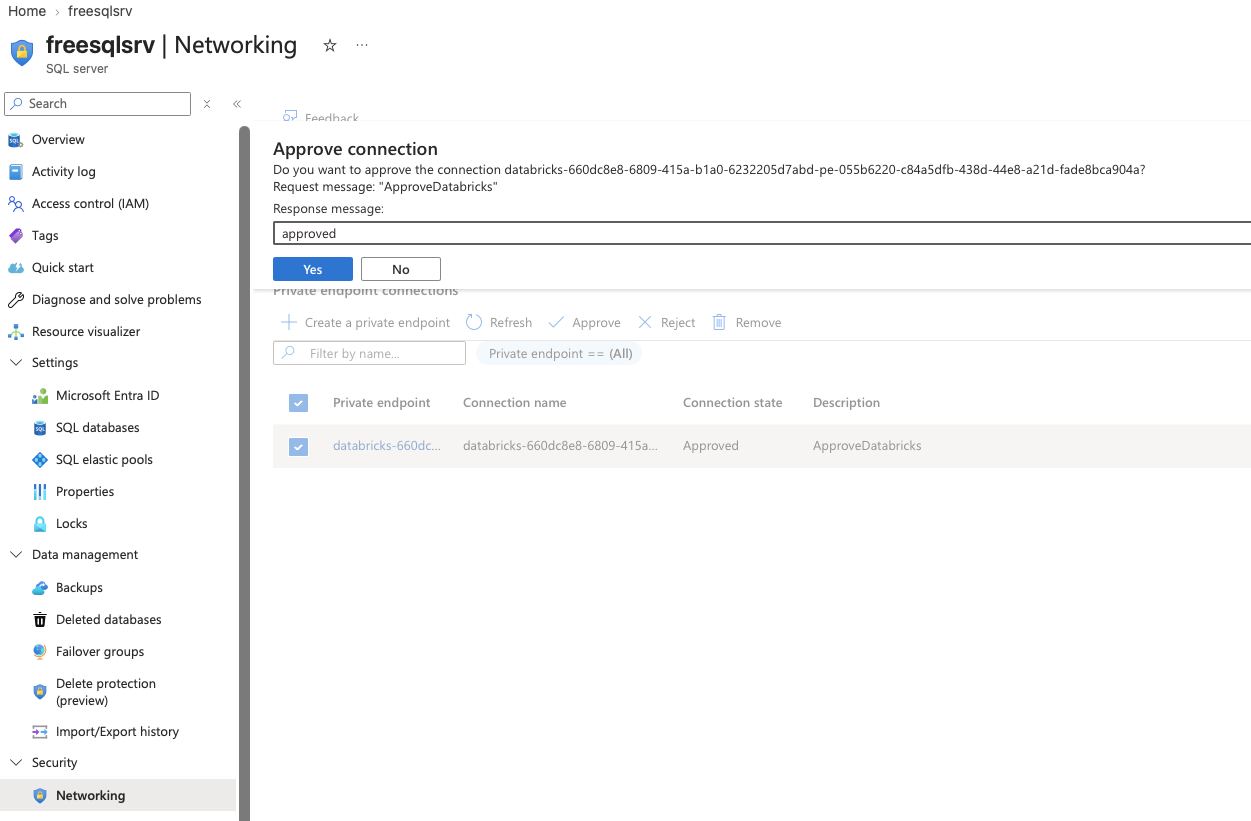Click the Delete protection shield icon

[40, 692]
